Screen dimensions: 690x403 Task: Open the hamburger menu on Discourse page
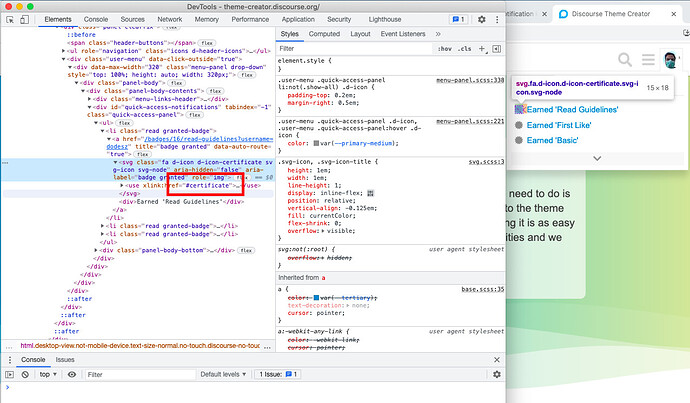point(648,59)
